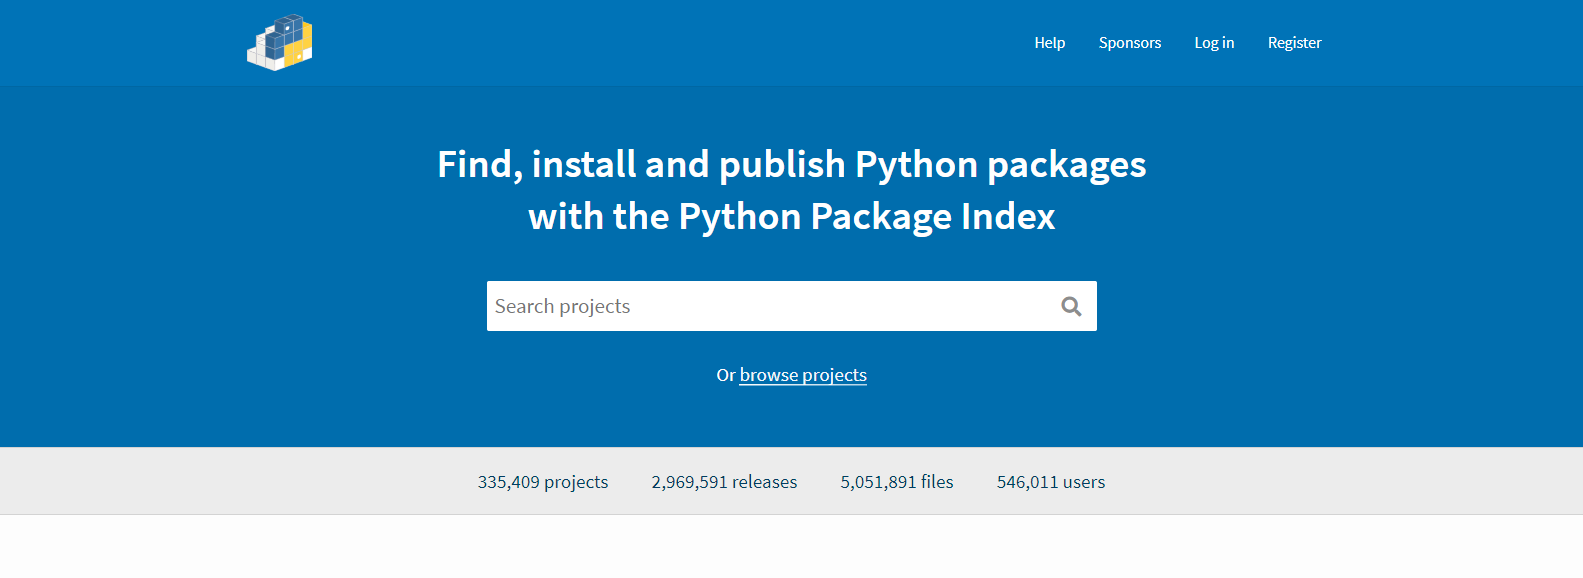The image size is (1583, 578).
Task: Open the Sponsors page
Action: coord(1130,43)
